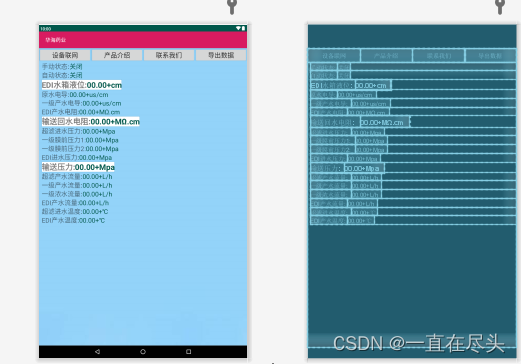The image size is (521, 364).
Task: Click the 产品介绍 button in design view
Action: (x=117, y=55)
